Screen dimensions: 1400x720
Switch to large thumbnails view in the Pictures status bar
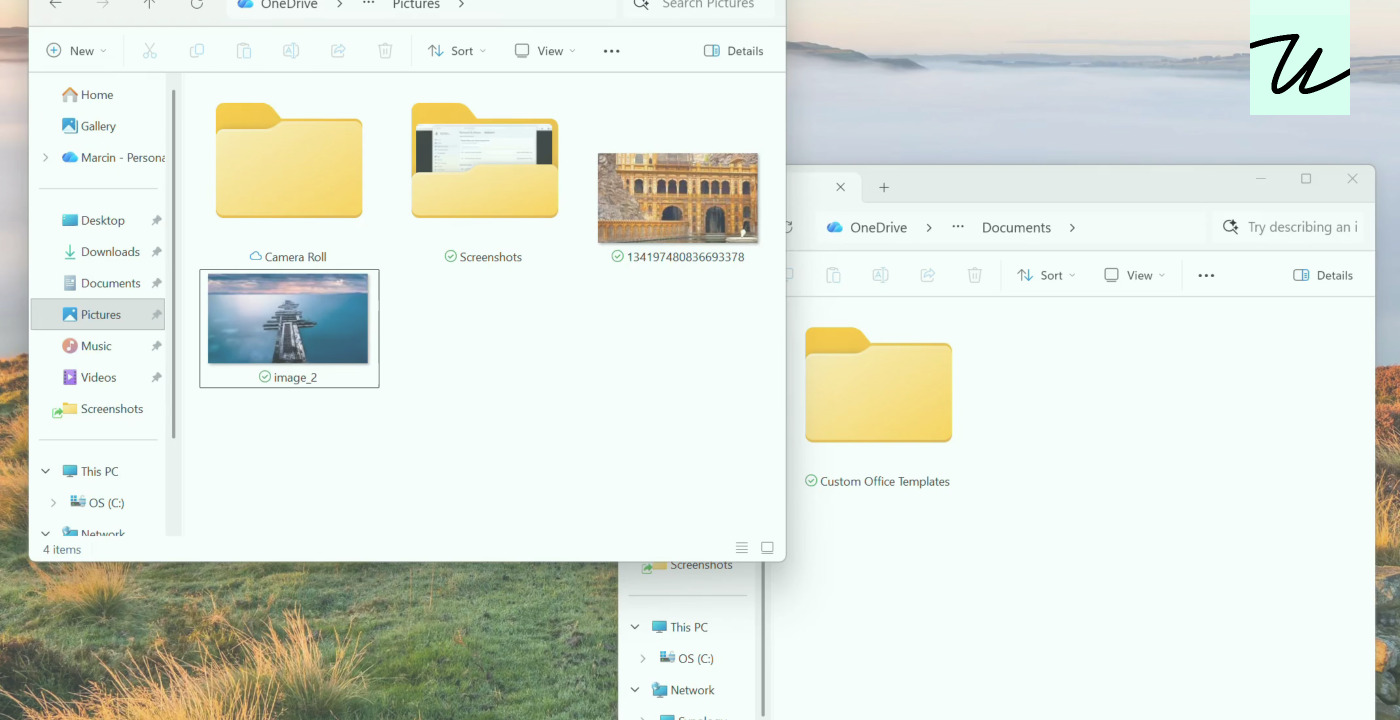tap(767, 548)
